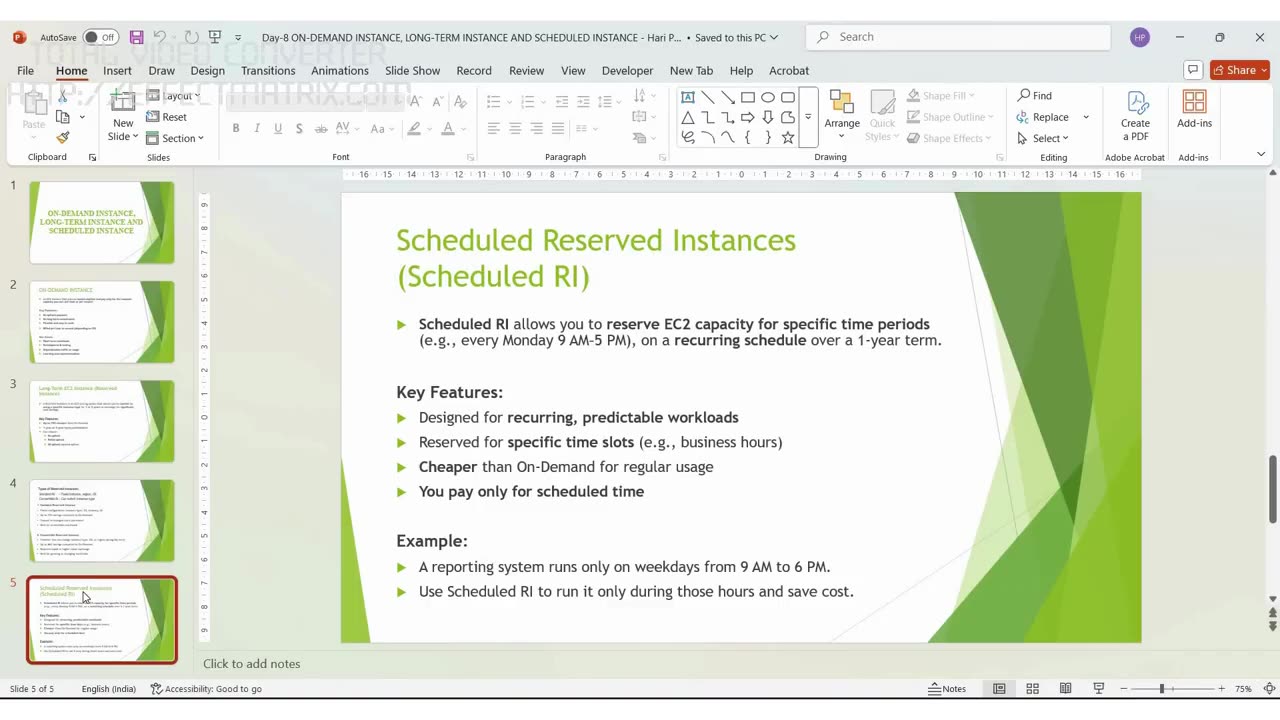Switch to Slide Sorter view icon
The height and width of the screenshot is (720, 1280).
[1032, 688]
